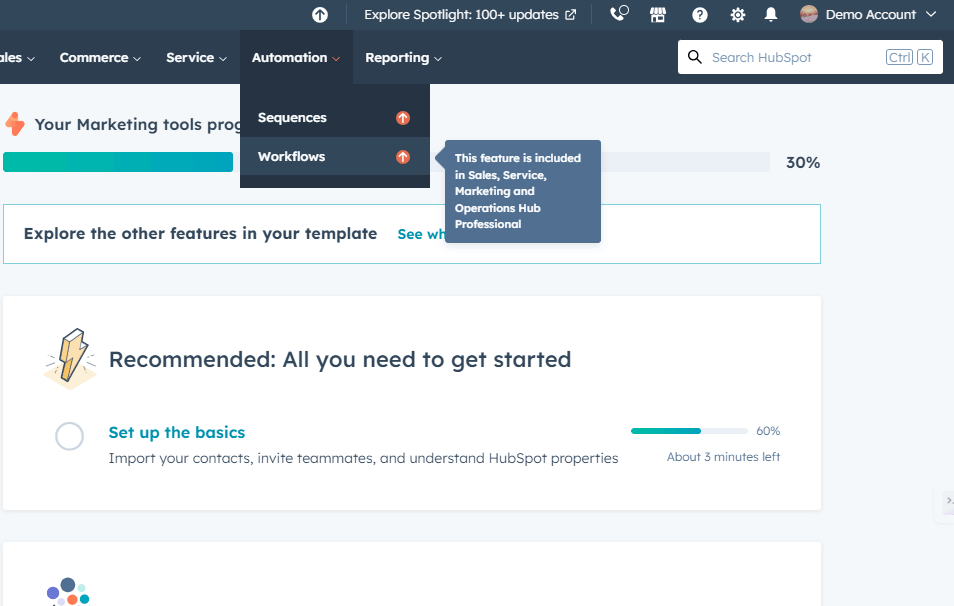Open the Set up the basics link

(176, 433)
